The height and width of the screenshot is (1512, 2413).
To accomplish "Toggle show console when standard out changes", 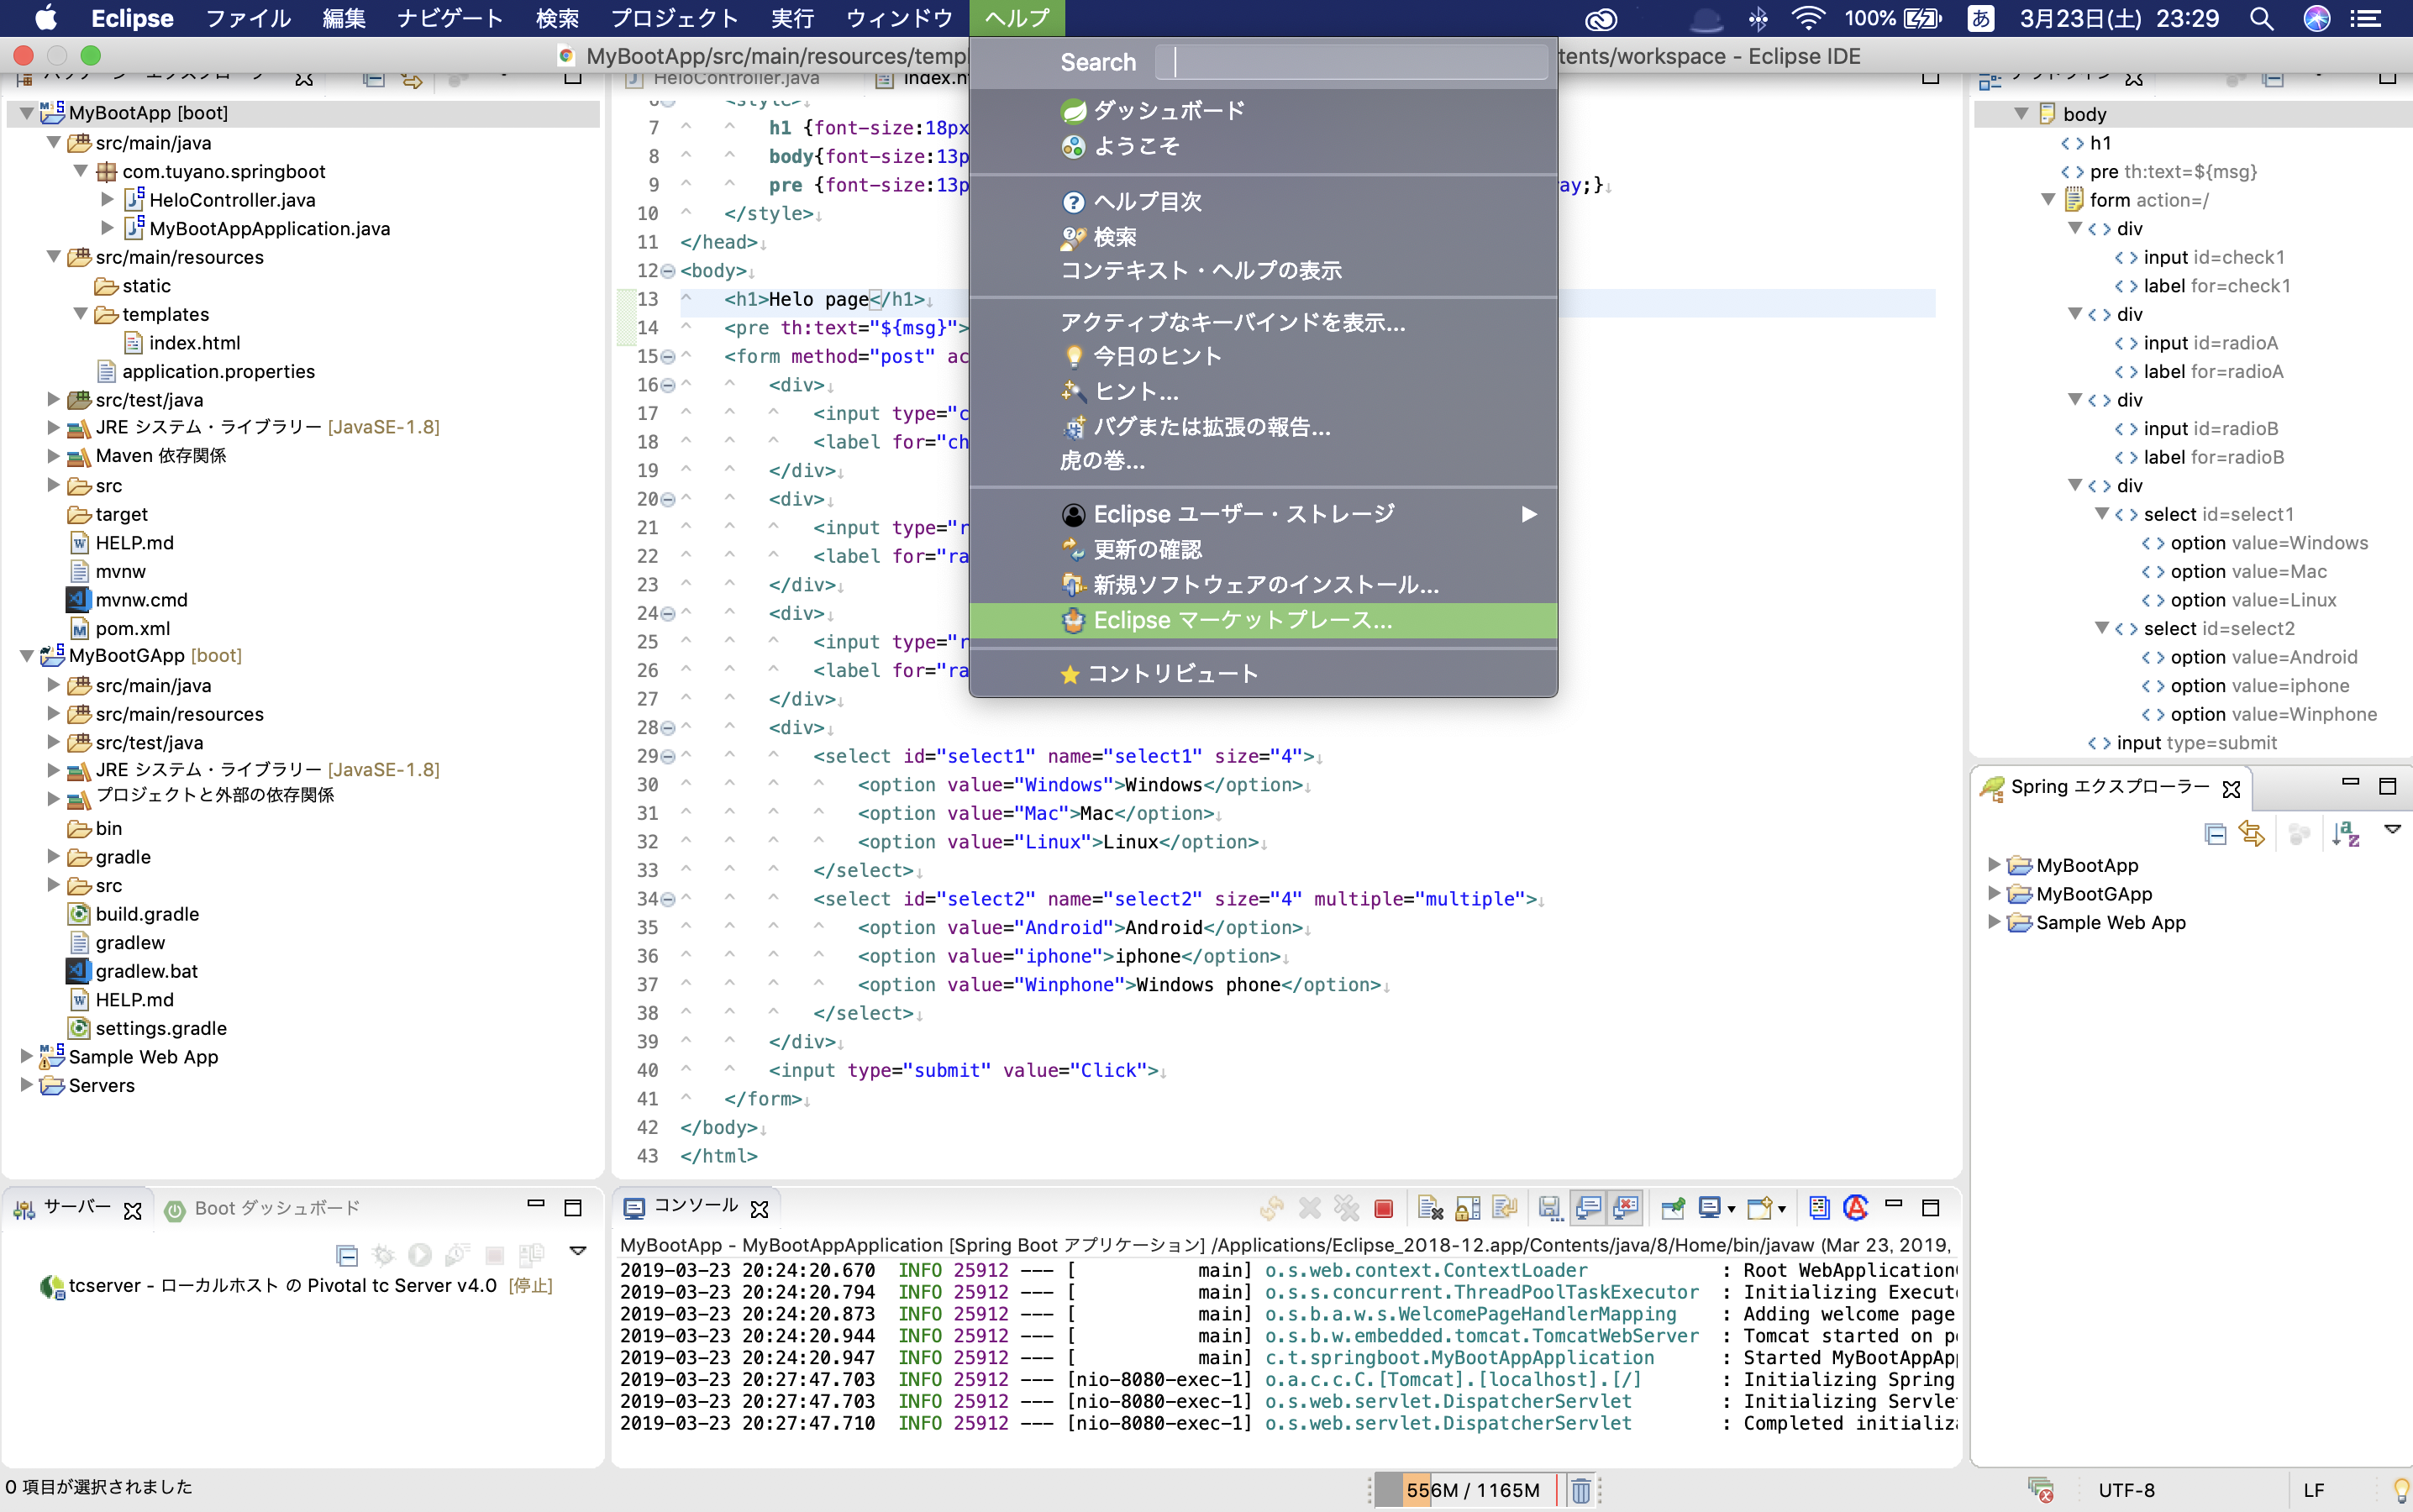I will coord(1587,1207).
